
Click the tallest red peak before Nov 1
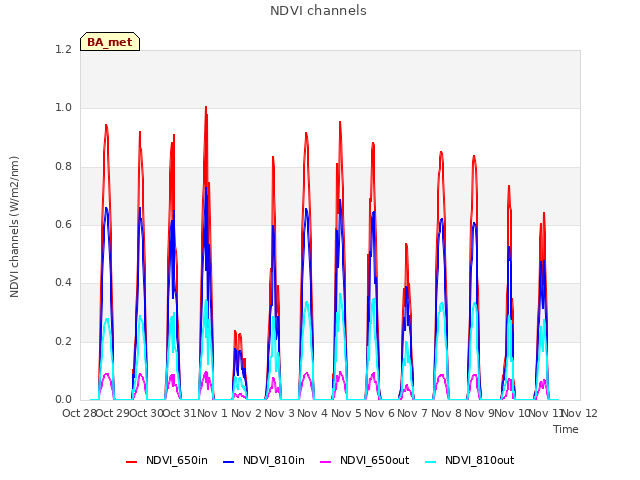tap(206, 108)
